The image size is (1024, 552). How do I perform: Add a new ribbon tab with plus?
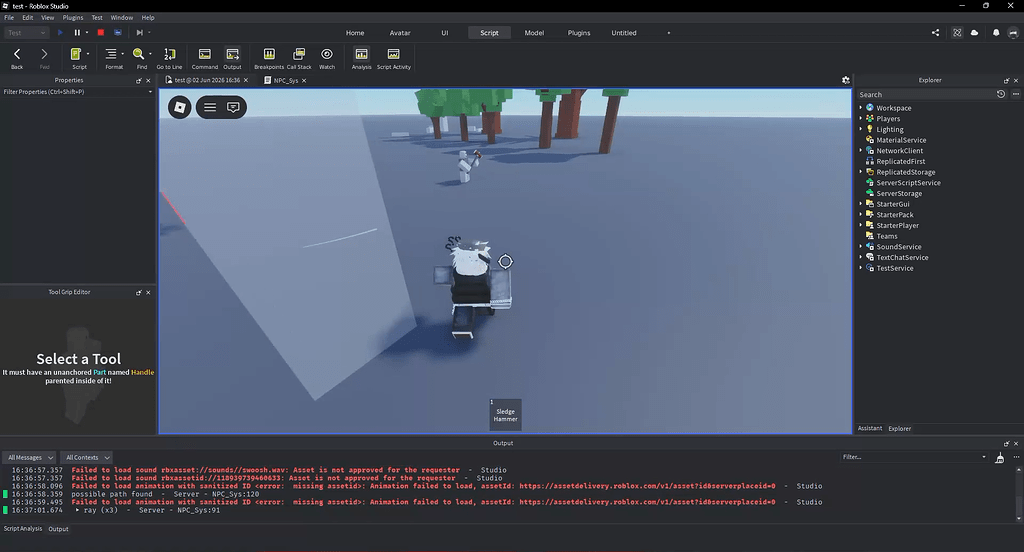(668, 33)
